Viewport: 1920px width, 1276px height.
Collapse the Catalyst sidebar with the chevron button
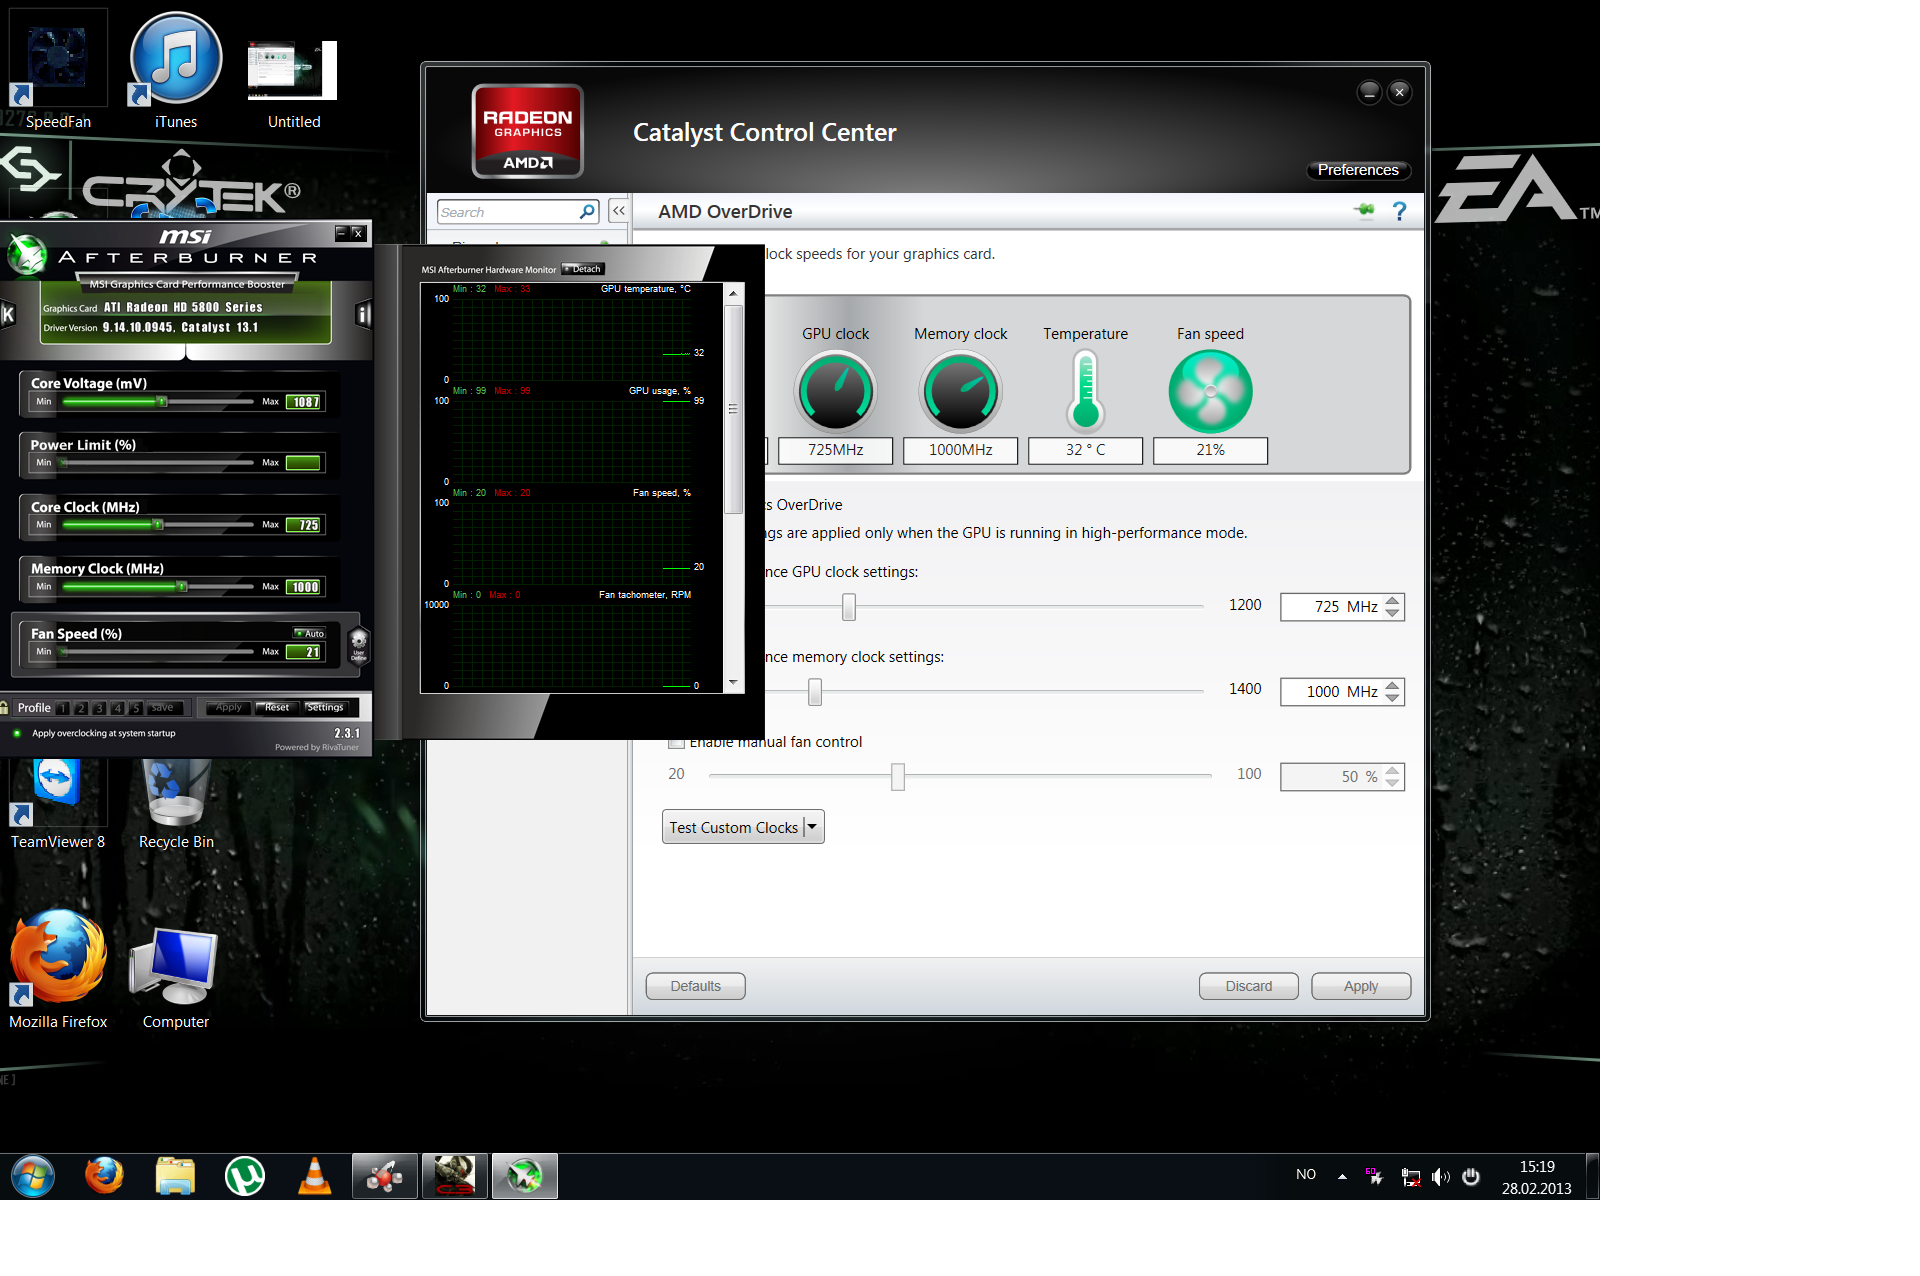click(619, 211)
